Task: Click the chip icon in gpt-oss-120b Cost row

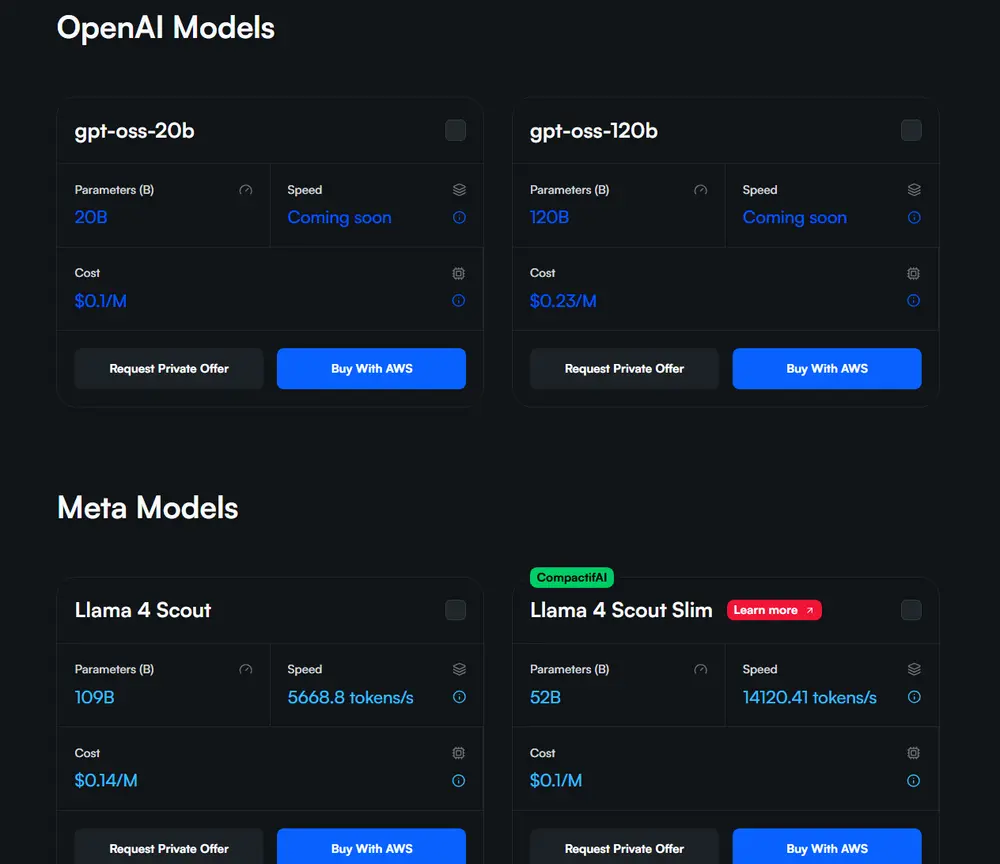Action: (914, 273)
